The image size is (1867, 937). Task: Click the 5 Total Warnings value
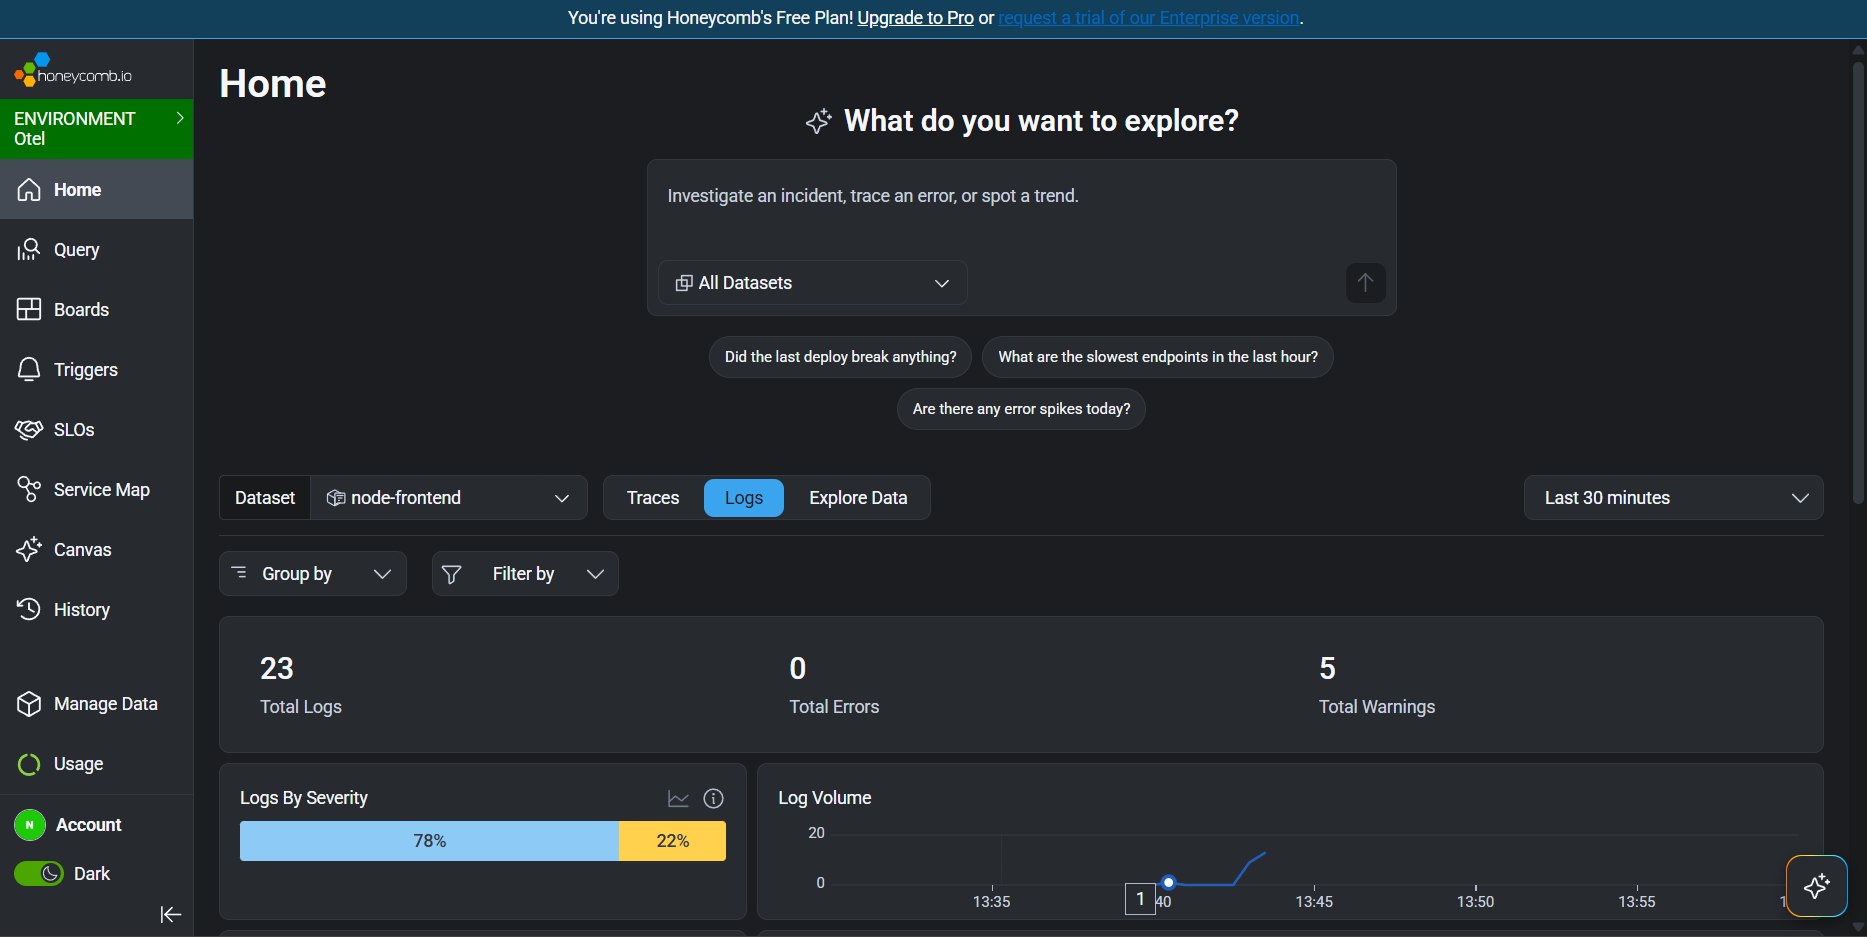[1327, 668]
